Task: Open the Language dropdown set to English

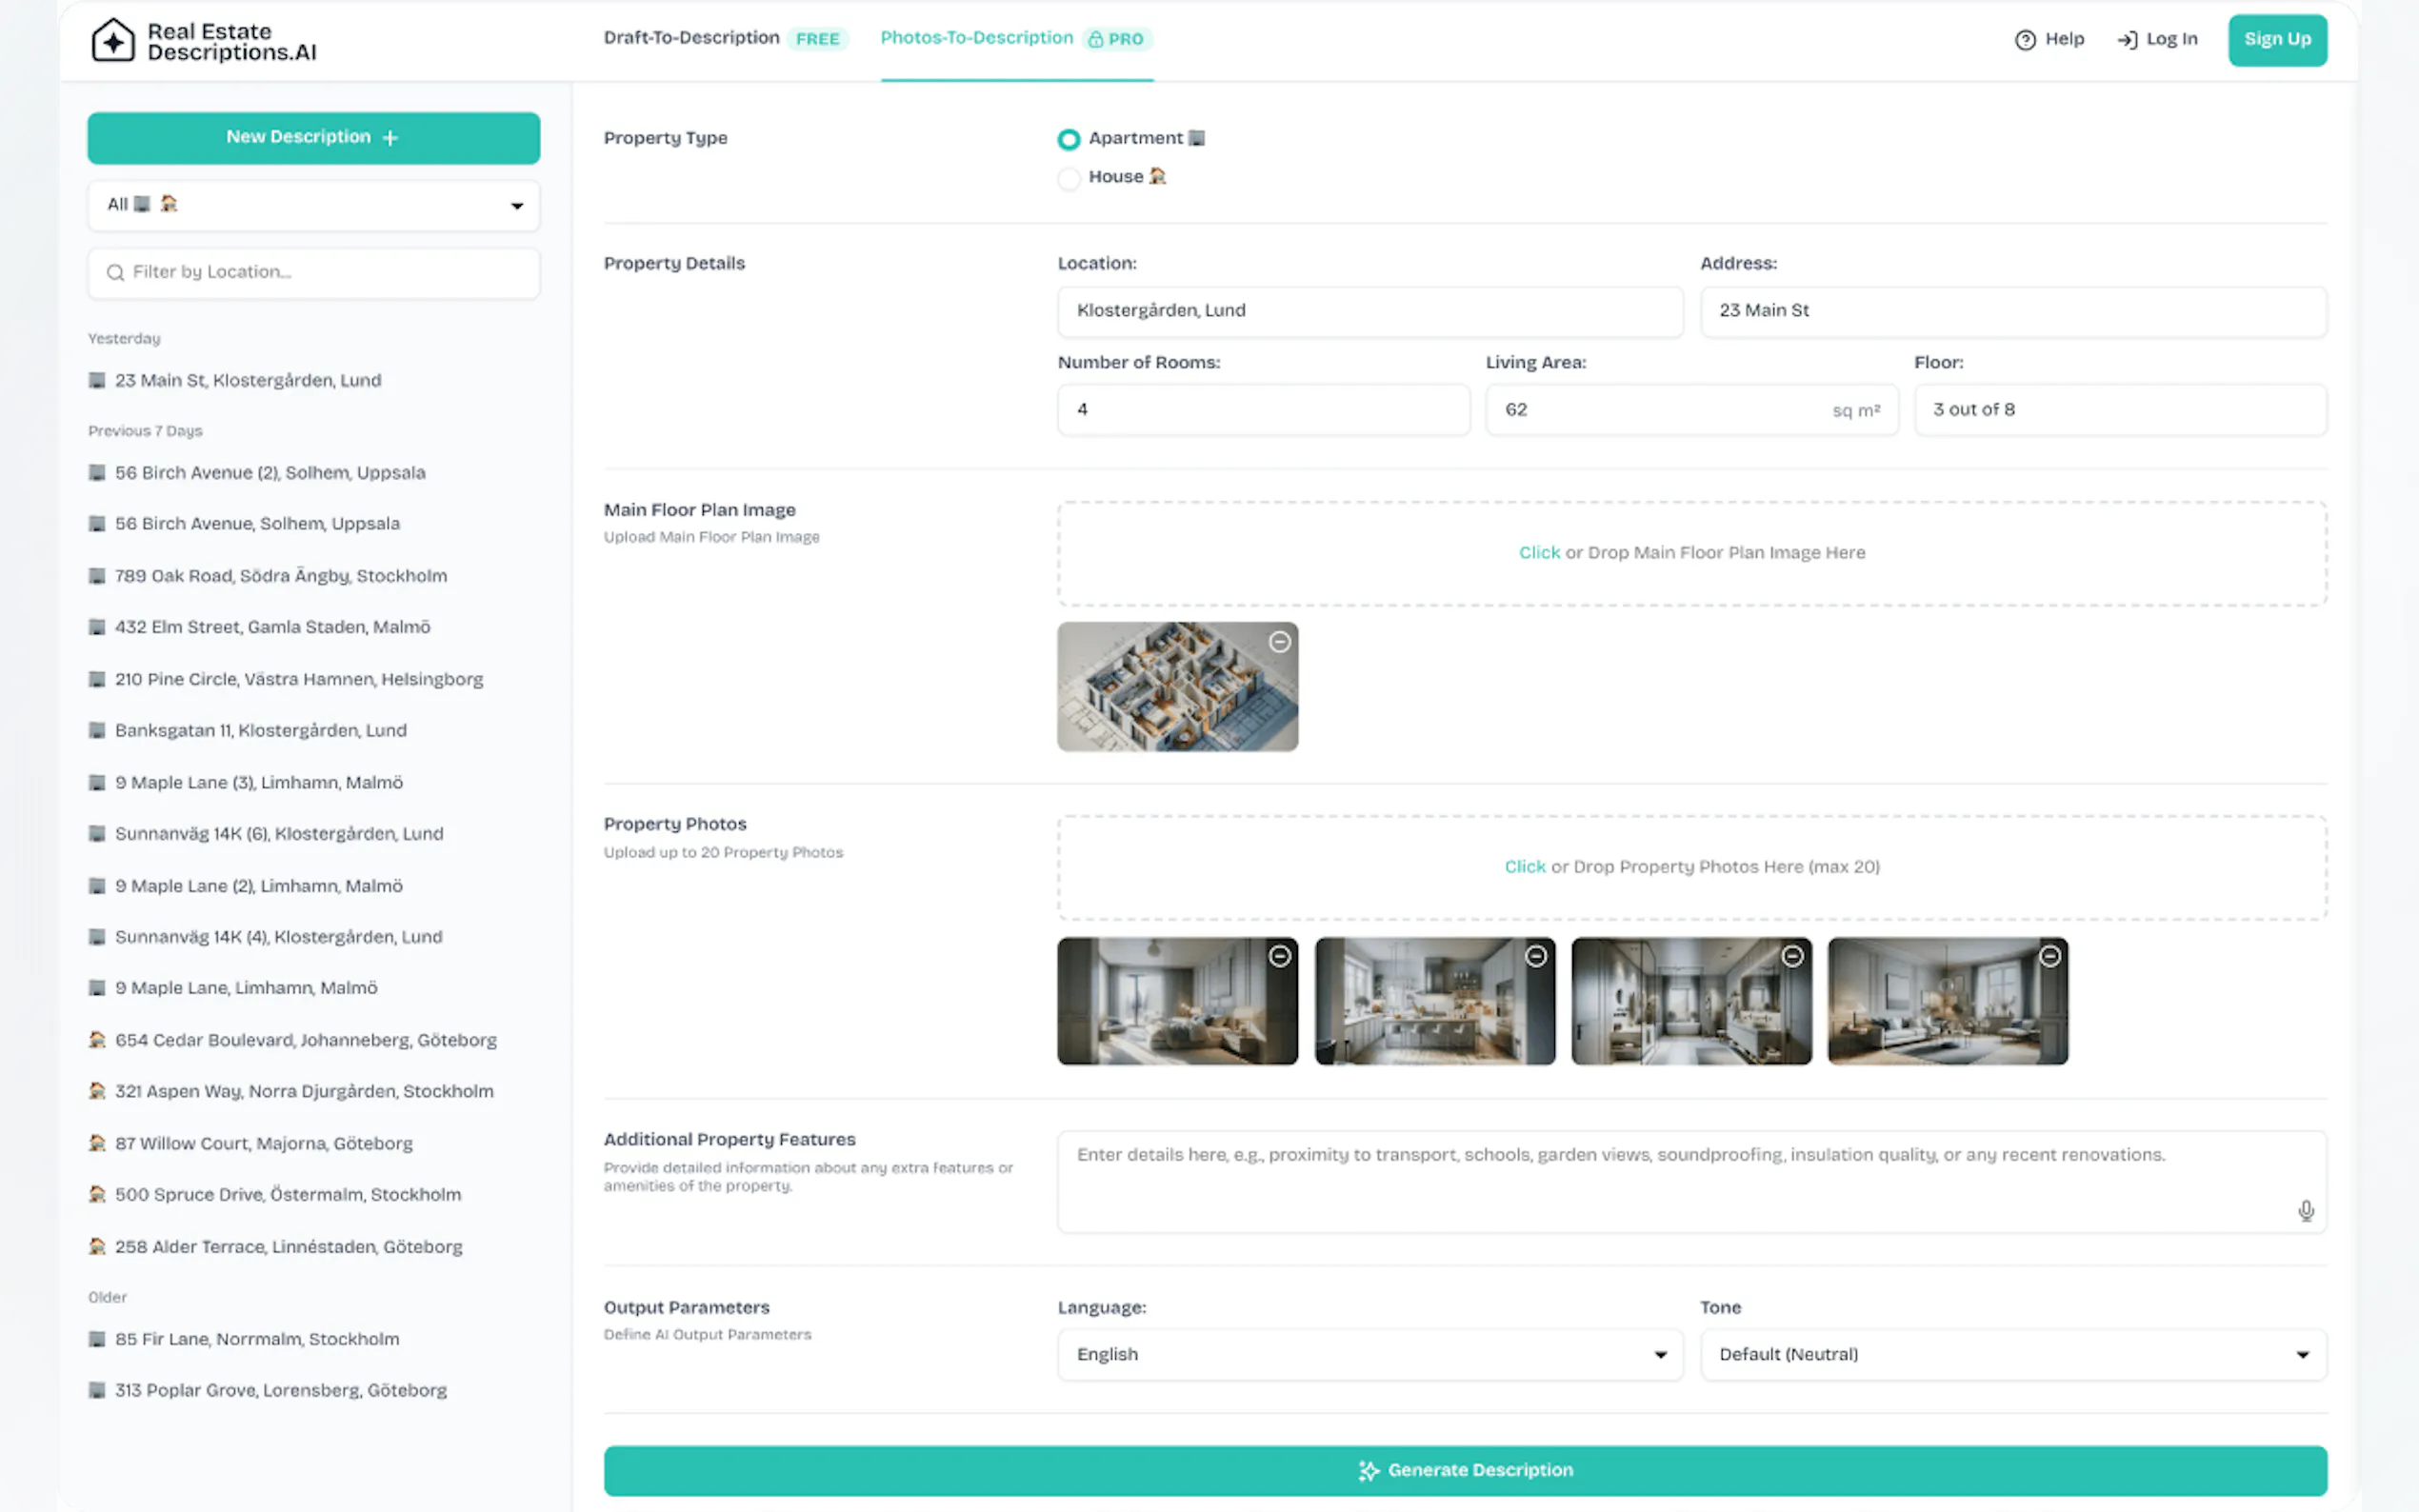Action: point(1369,1354)
